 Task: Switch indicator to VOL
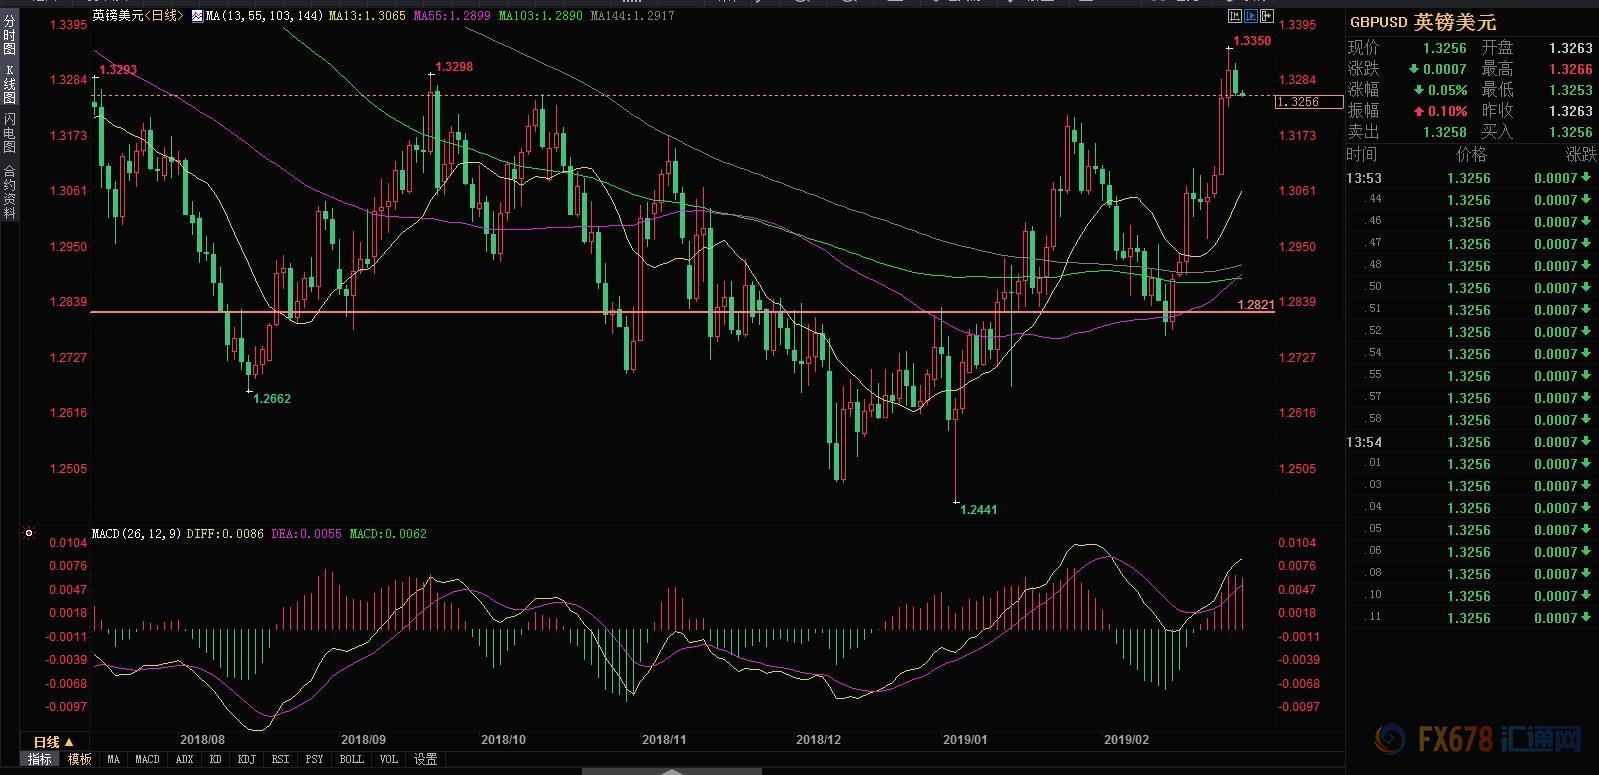389,759
